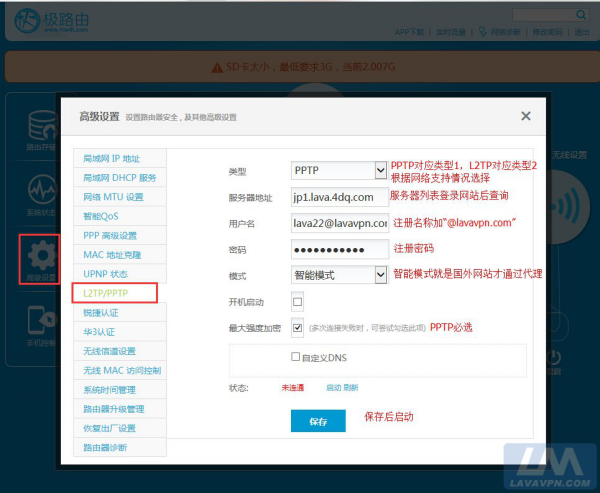
Task: Open 路由器诊断 menu item
Action: point(120,447)
